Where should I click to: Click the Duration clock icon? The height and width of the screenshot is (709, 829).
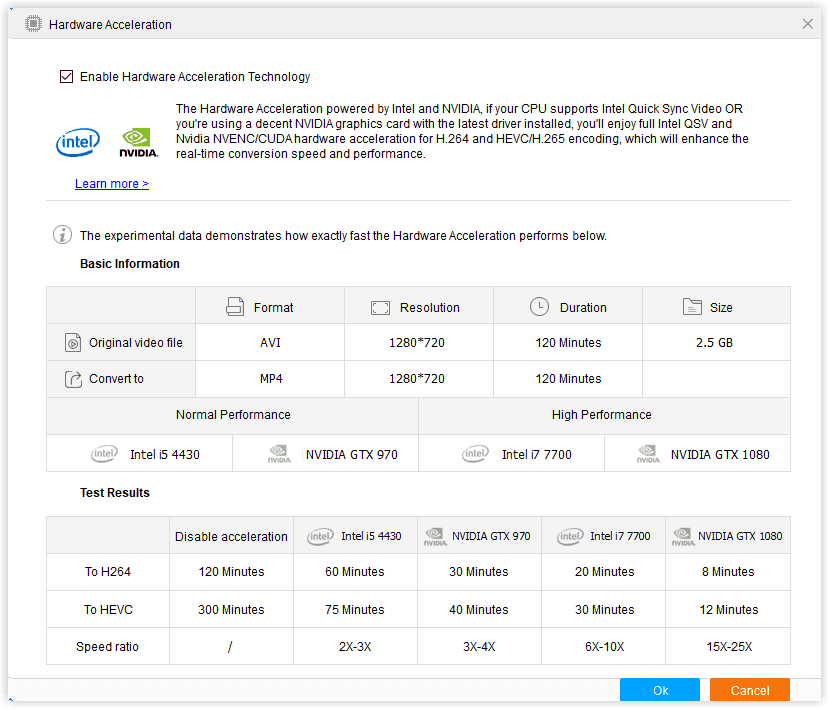(x=539, y=307)
